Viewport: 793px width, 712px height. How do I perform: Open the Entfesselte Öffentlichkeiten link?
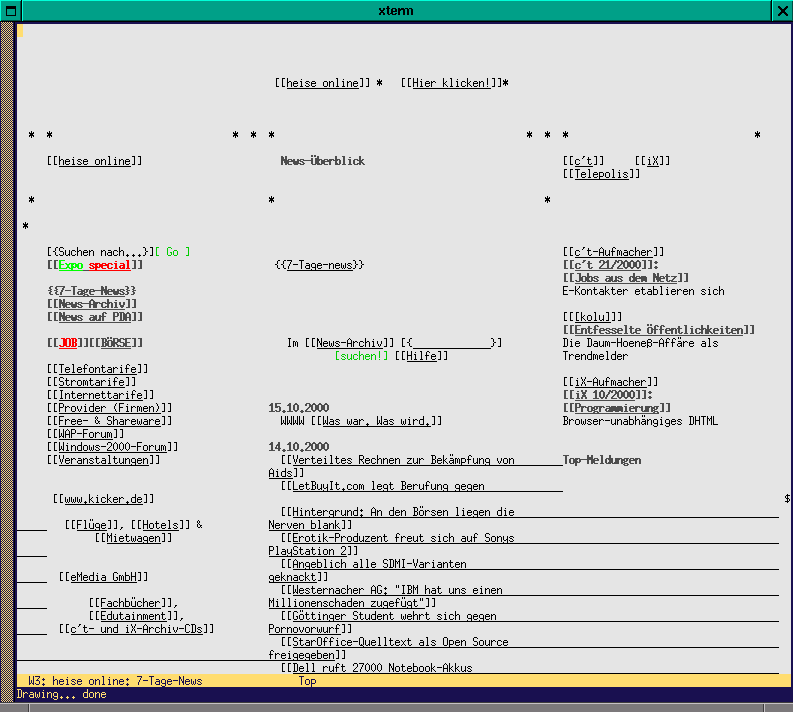point(659,330)
